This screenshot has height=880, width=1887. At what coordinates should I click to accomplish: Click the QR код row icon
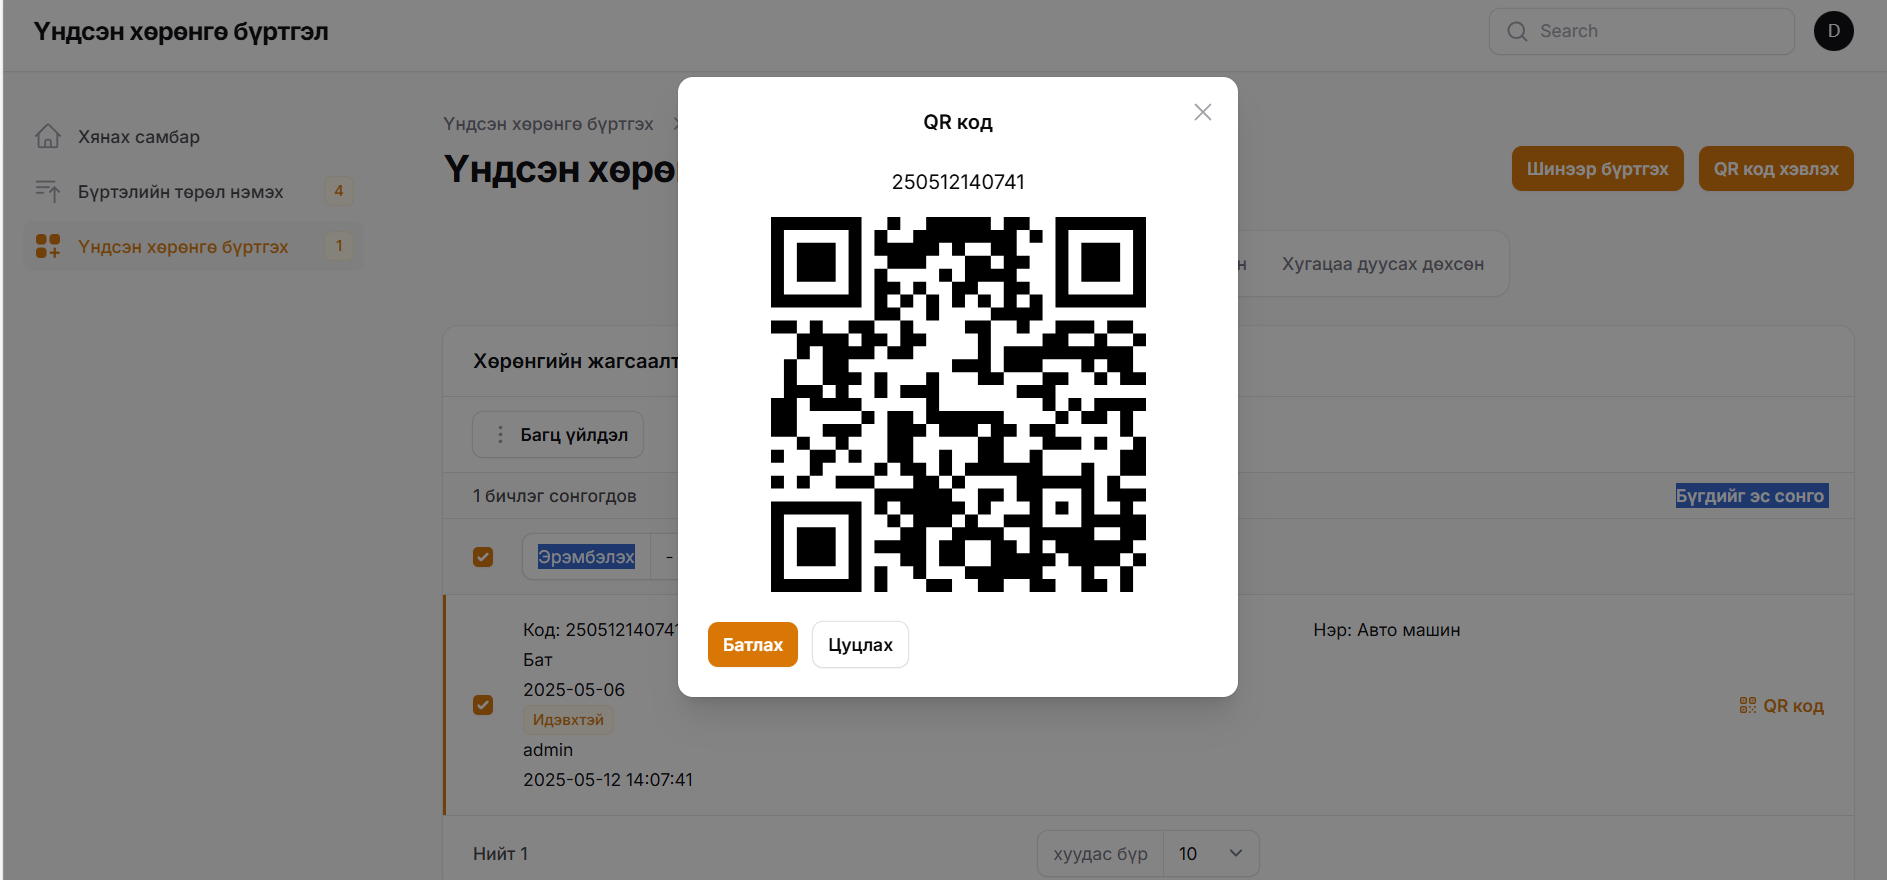coord(1747,706)
